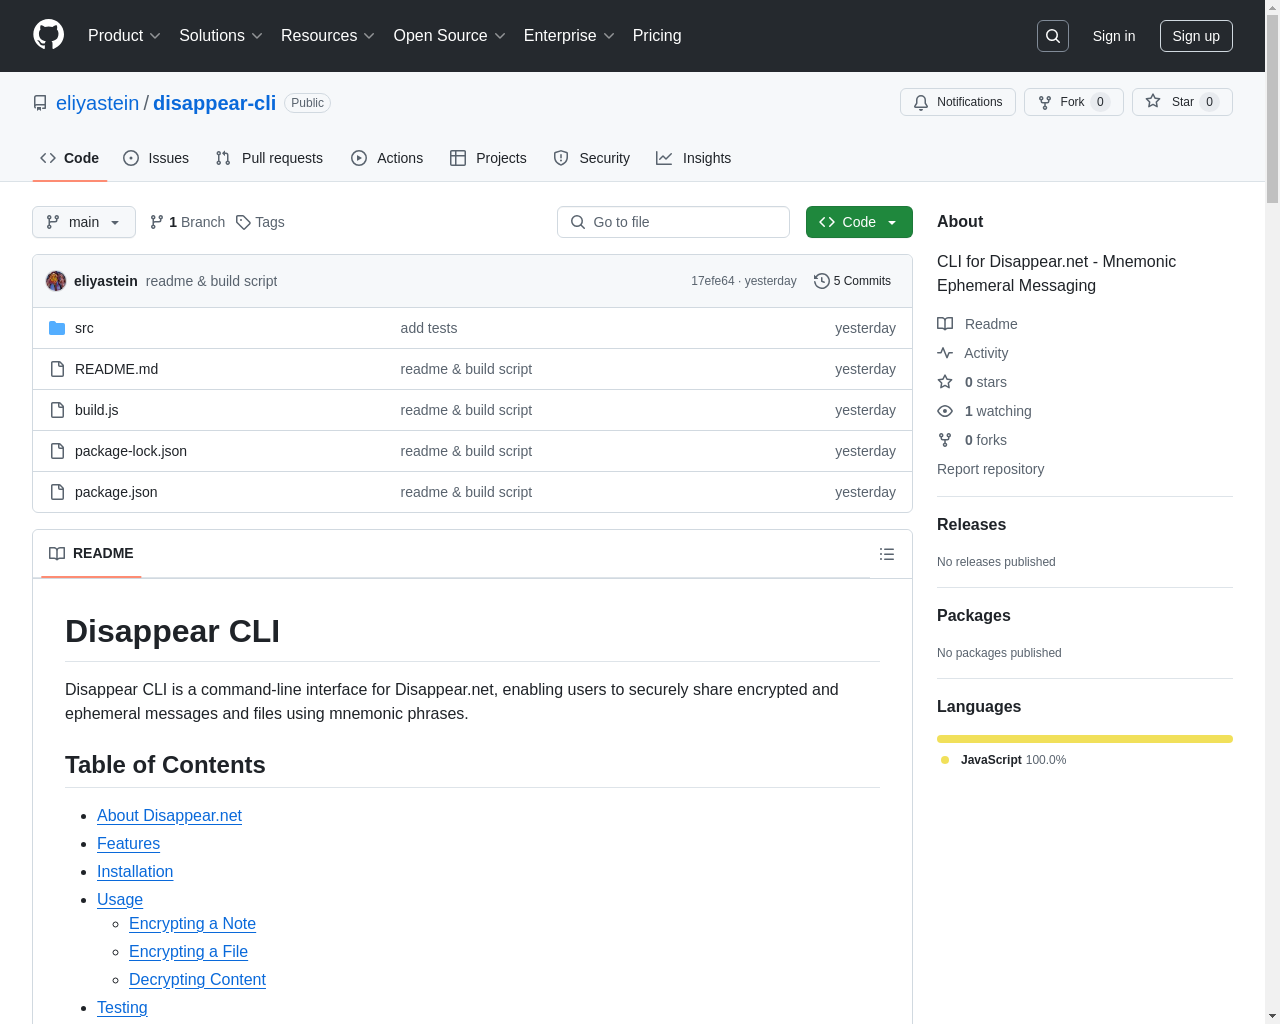The height and width of the screenshot is (1024, 1280).
Task: Click the GitHub Octocat logo
Action: pos(48,35)
